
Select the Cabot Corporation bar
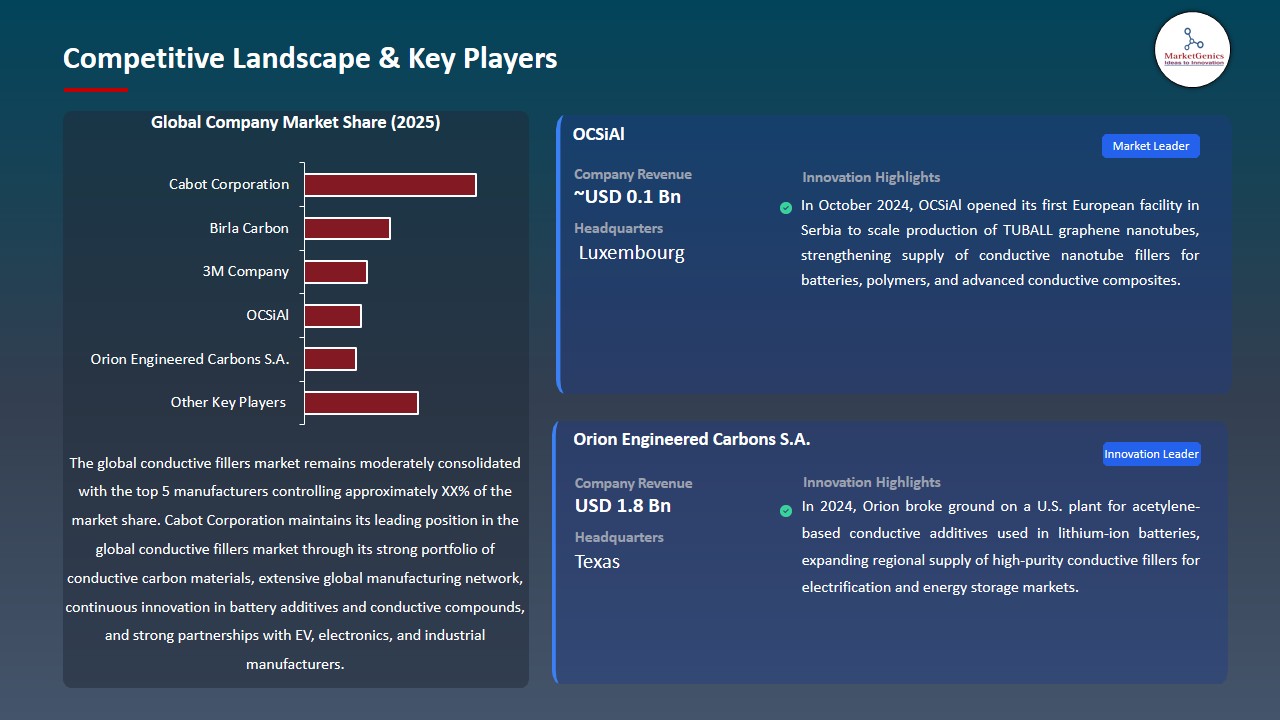[390, 185]
